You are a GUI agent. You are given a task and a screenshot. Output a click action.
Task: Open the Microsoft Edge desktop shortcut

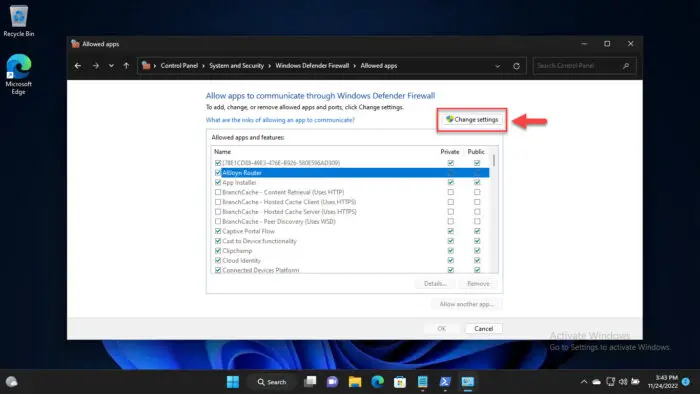click(x=18, y=74)
